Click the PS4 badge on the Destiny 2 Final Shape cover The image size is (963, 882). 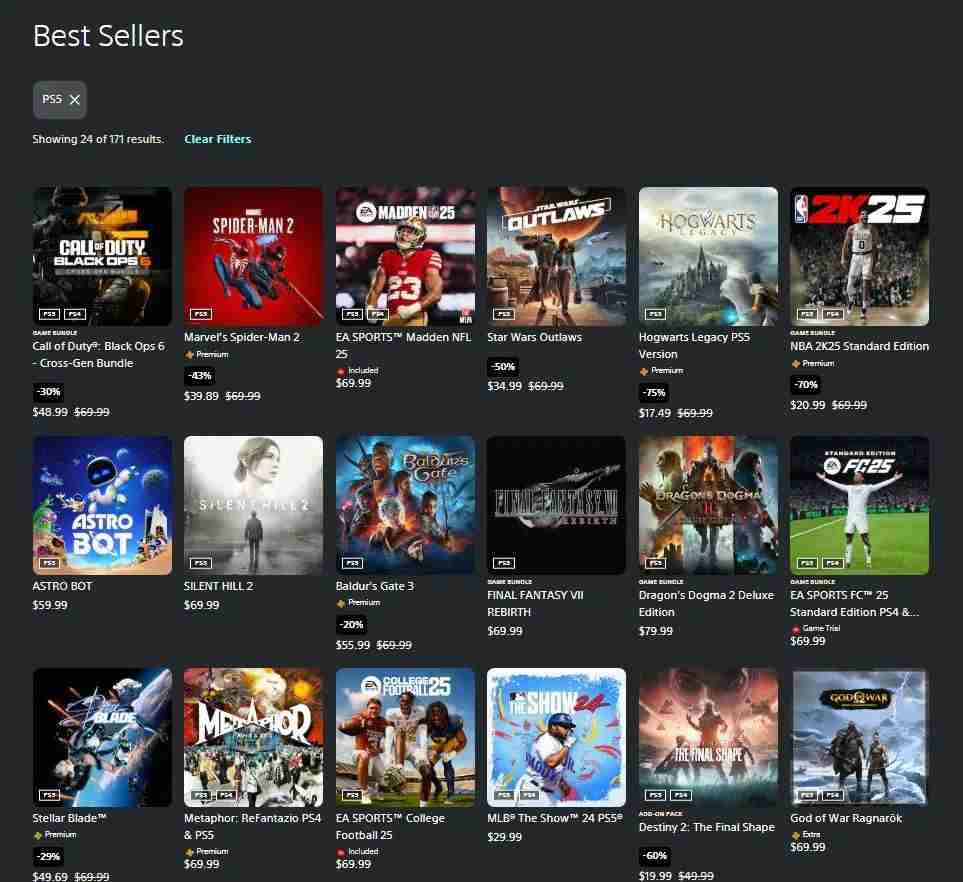(x=681, y=795)
